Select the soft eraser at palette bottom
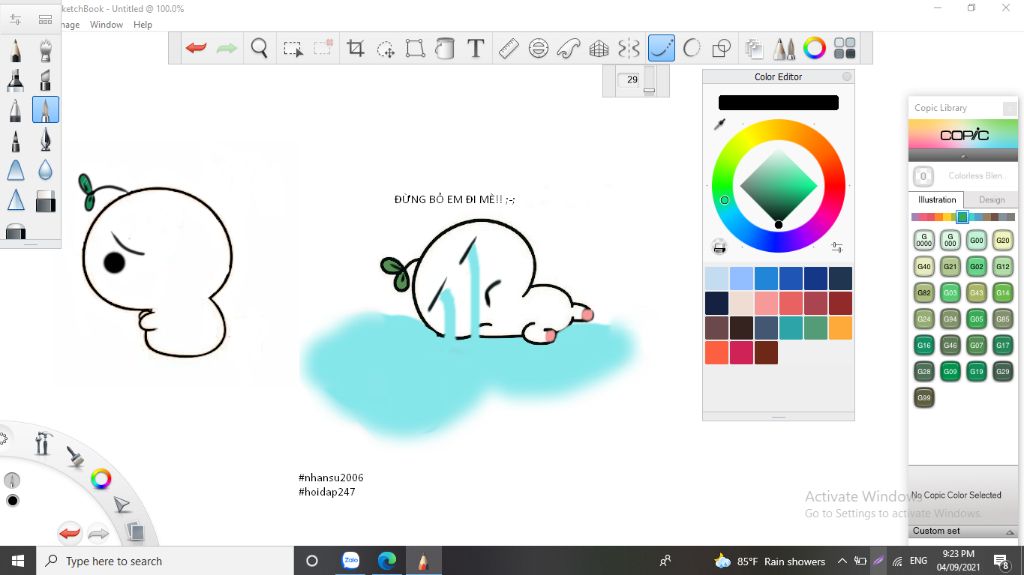The image size is (1024, 575). point(16,231)
